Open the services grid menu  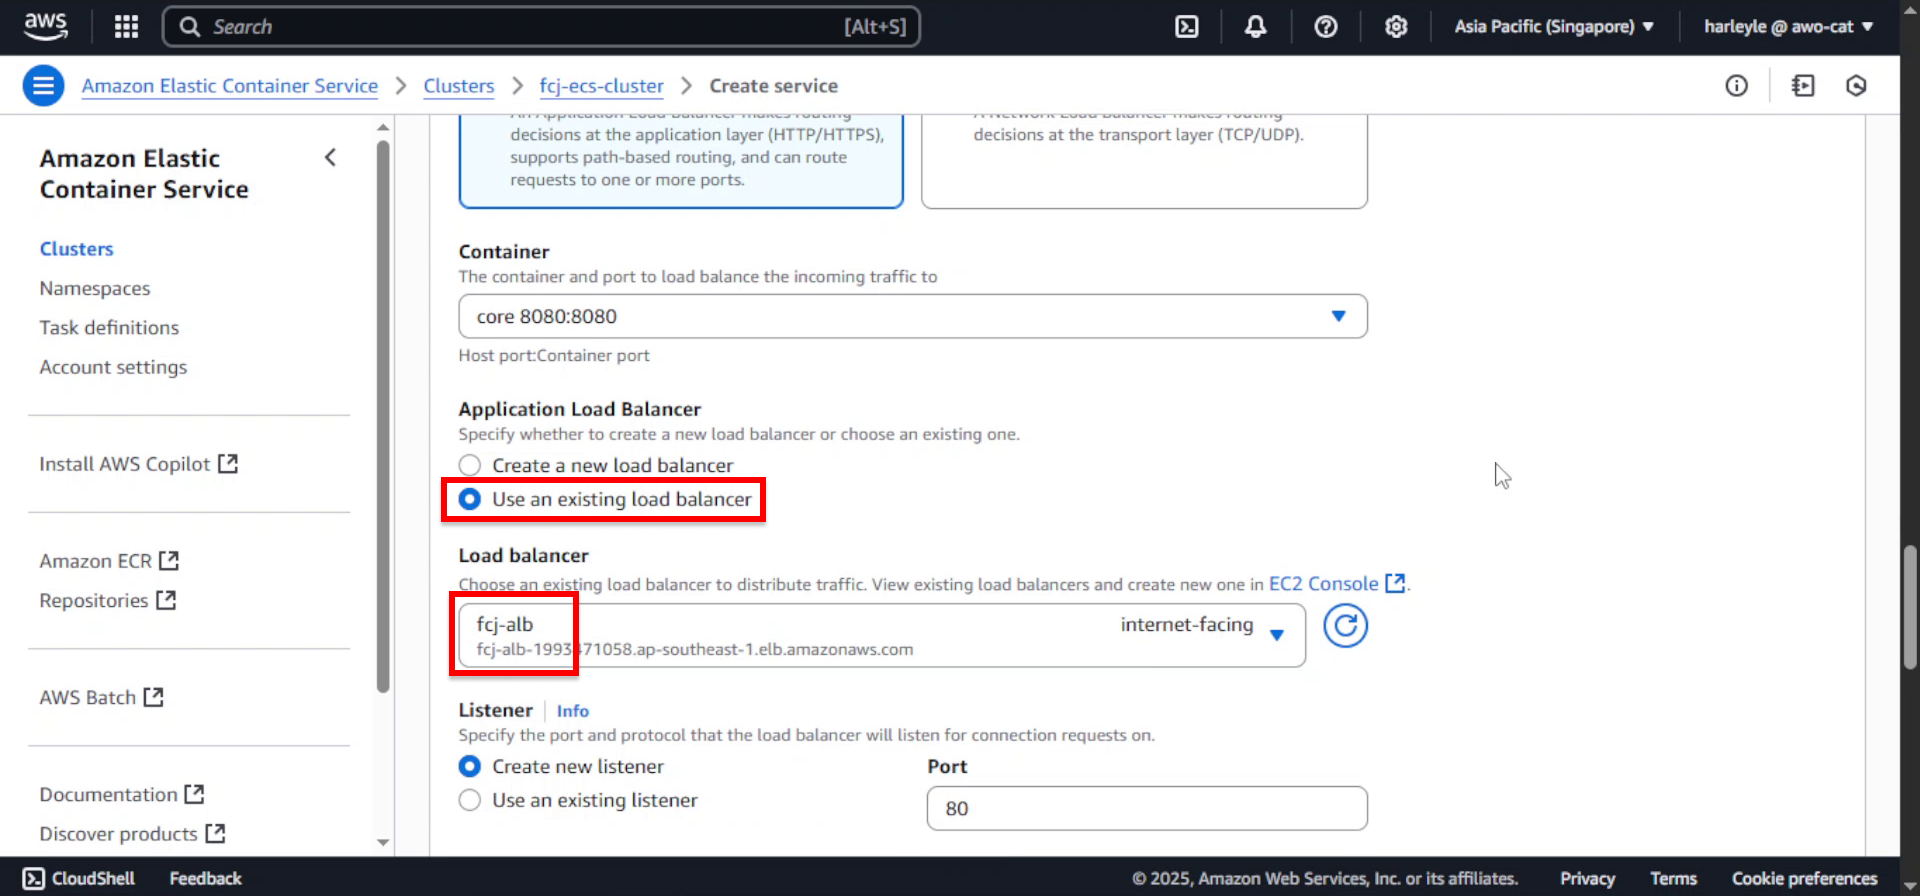pyautogui.click(x=126, y=27)
